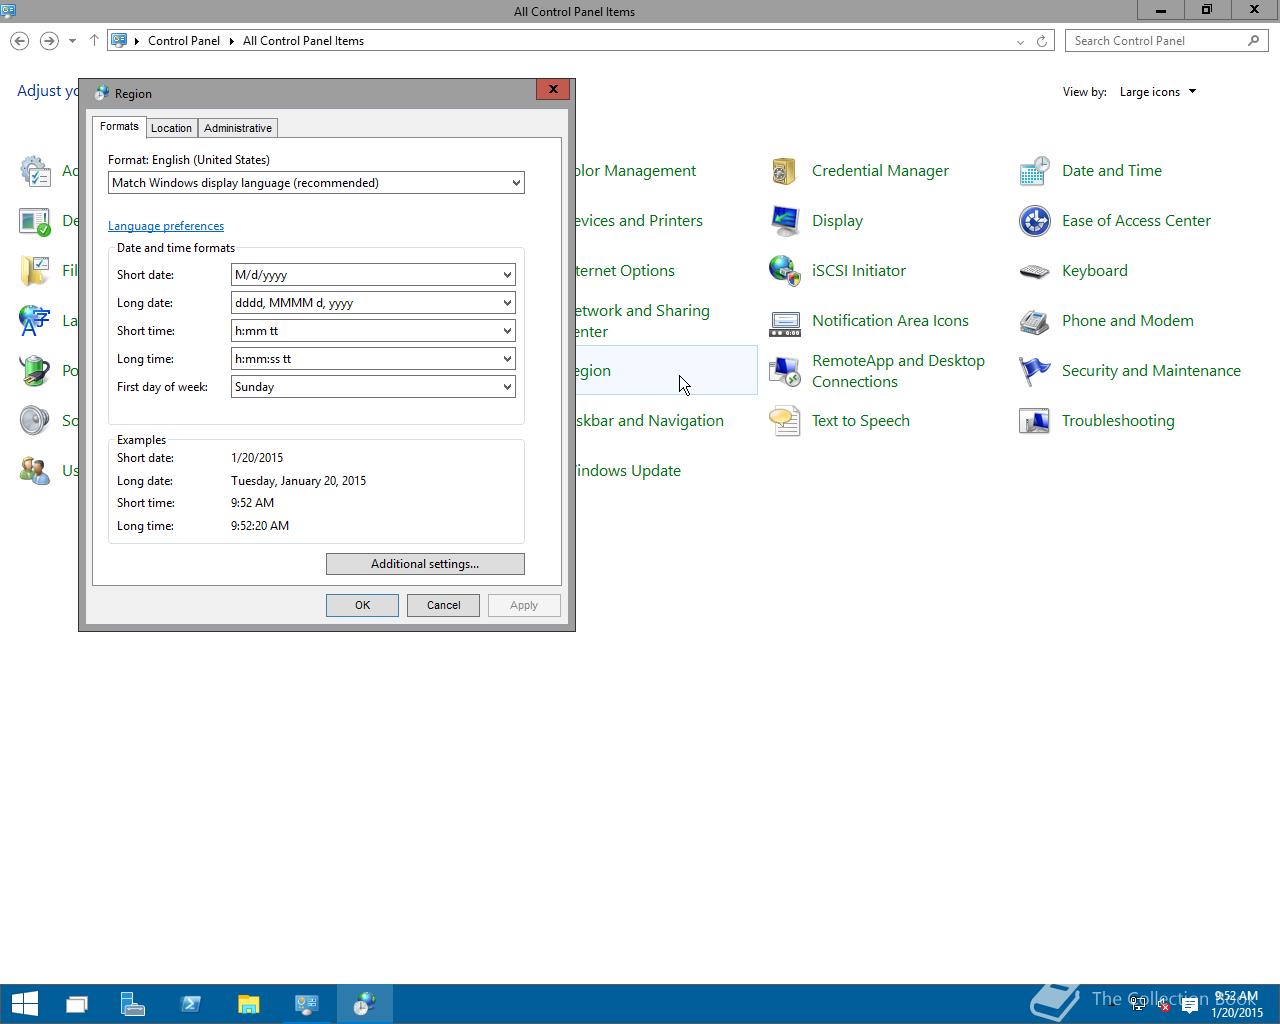The height and width of the screenshot is (1024, 1280).
Task: Click the search magnifier icon
Action: click(1254, 41)
